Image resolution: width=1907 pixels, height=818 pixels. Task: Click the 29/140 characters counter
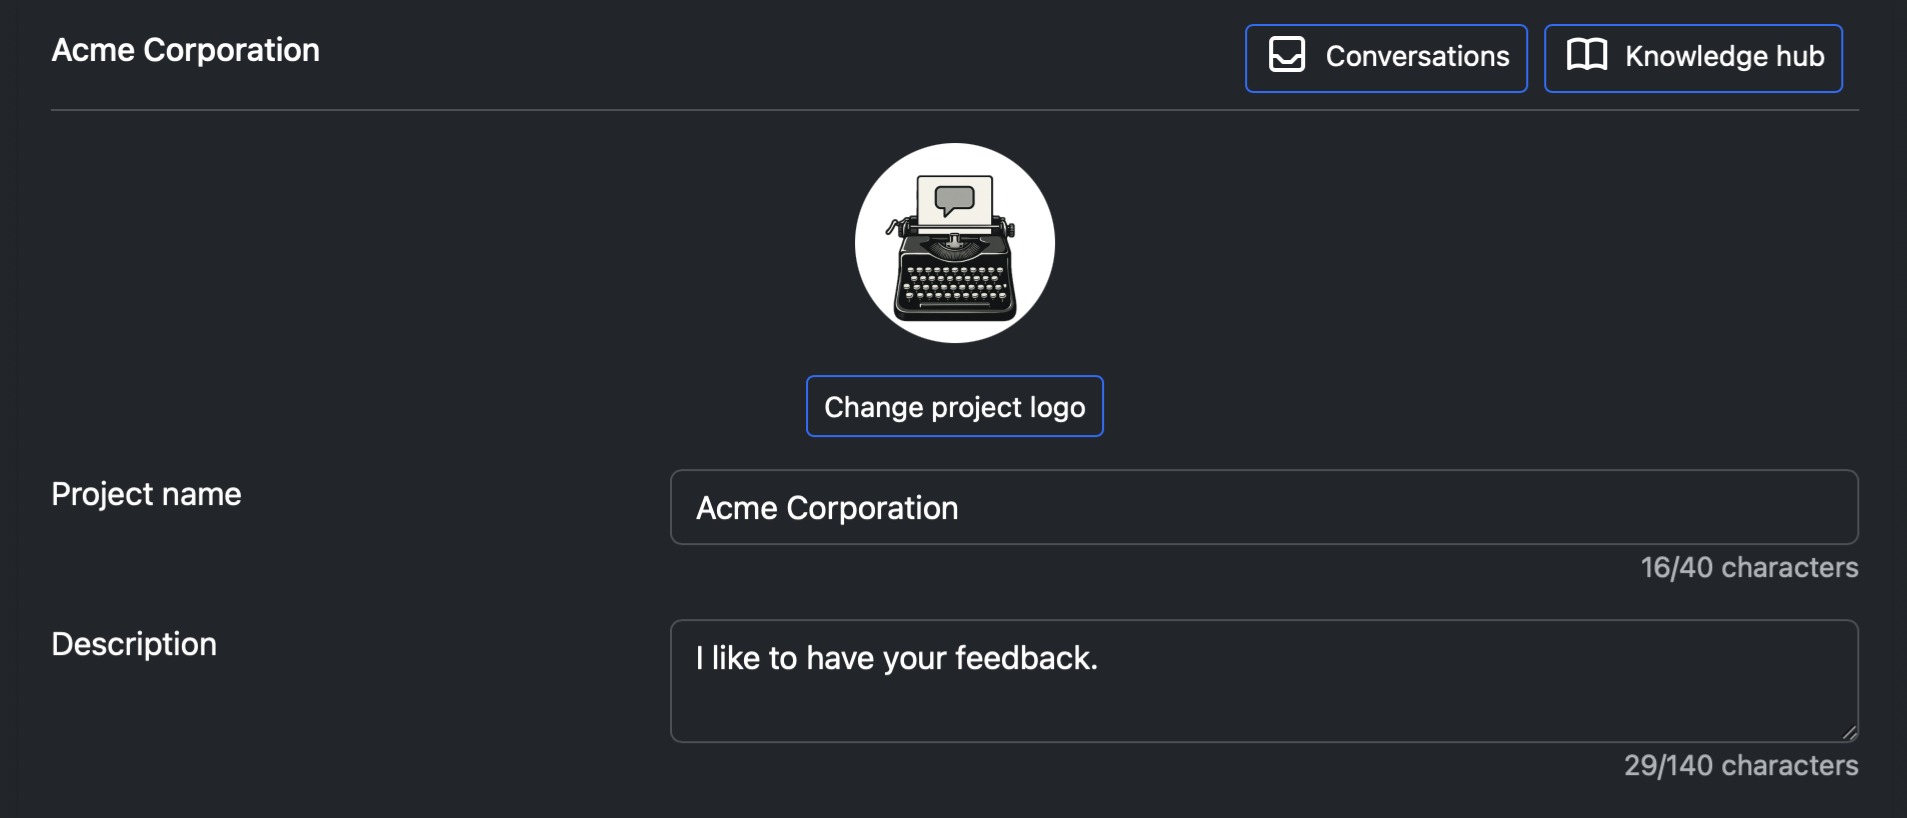click(1740, 765)
